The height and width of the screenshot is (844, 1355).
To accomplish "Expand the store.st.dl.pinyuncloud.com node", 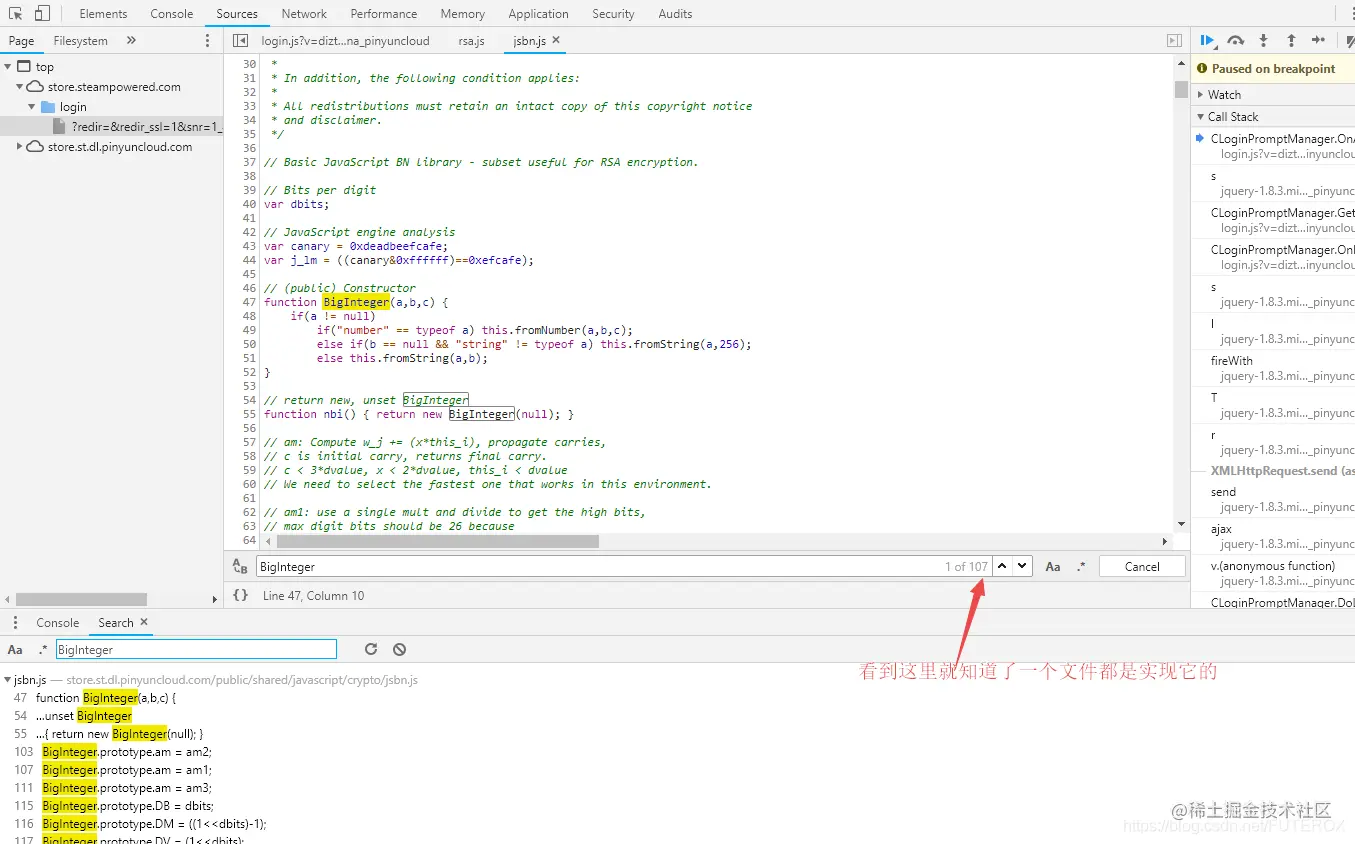I will click(x=20, y=147).
